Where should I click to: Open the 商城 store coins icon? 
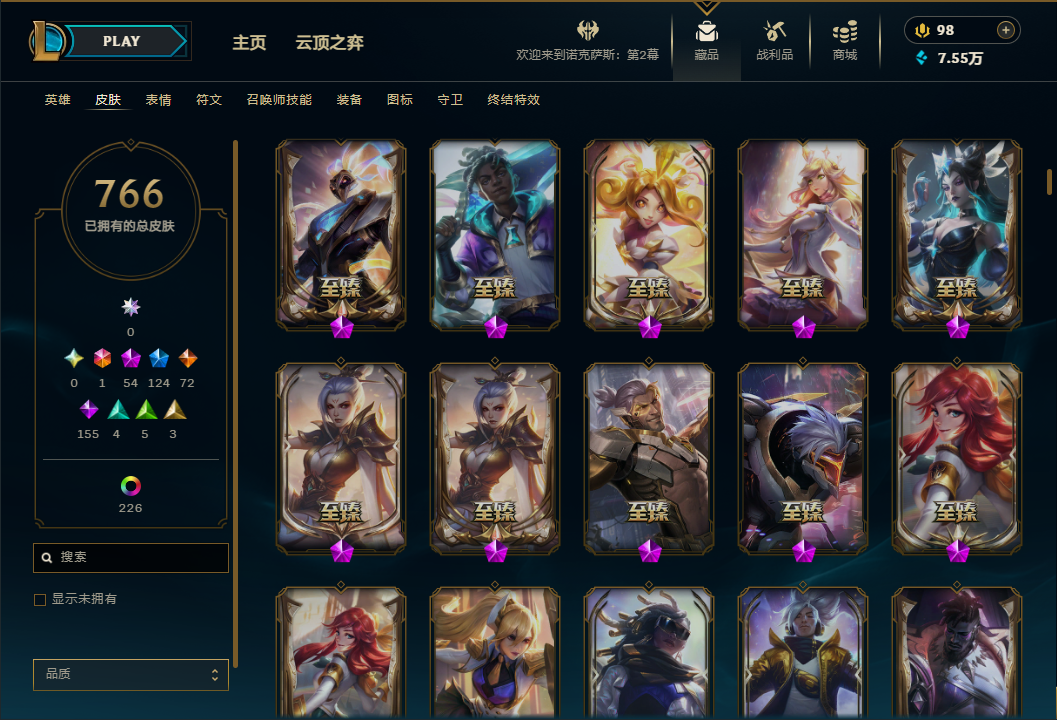[845, 31]
